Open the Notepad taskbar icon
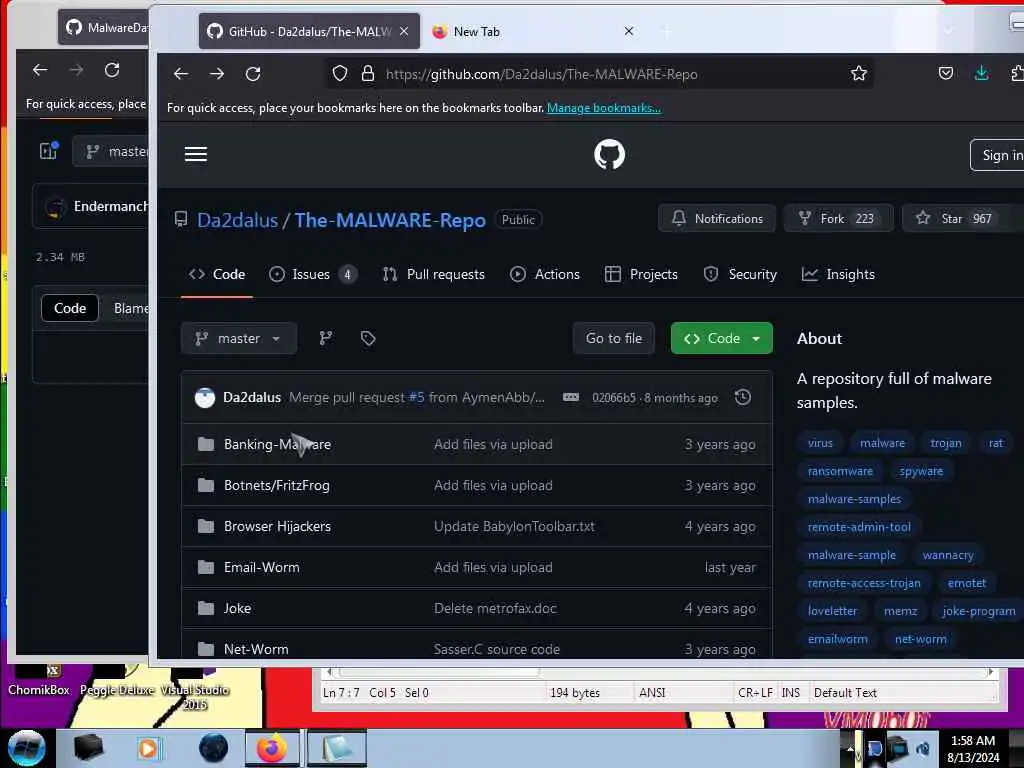Image resolution: width=1024 pixels, height=768 pixels. [336, 748]
